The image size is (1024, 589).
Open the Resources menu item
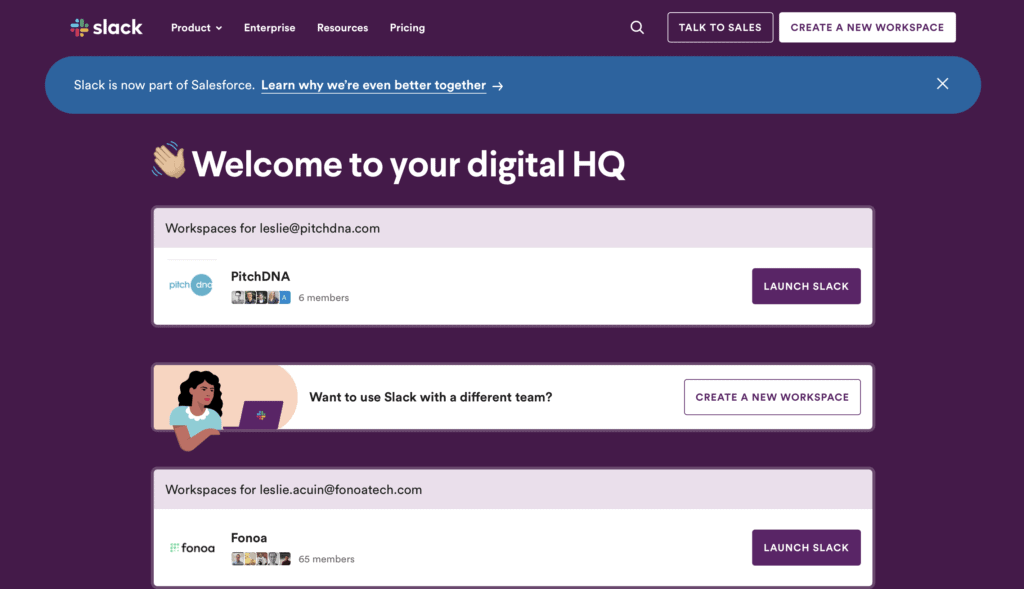[342, 27]
